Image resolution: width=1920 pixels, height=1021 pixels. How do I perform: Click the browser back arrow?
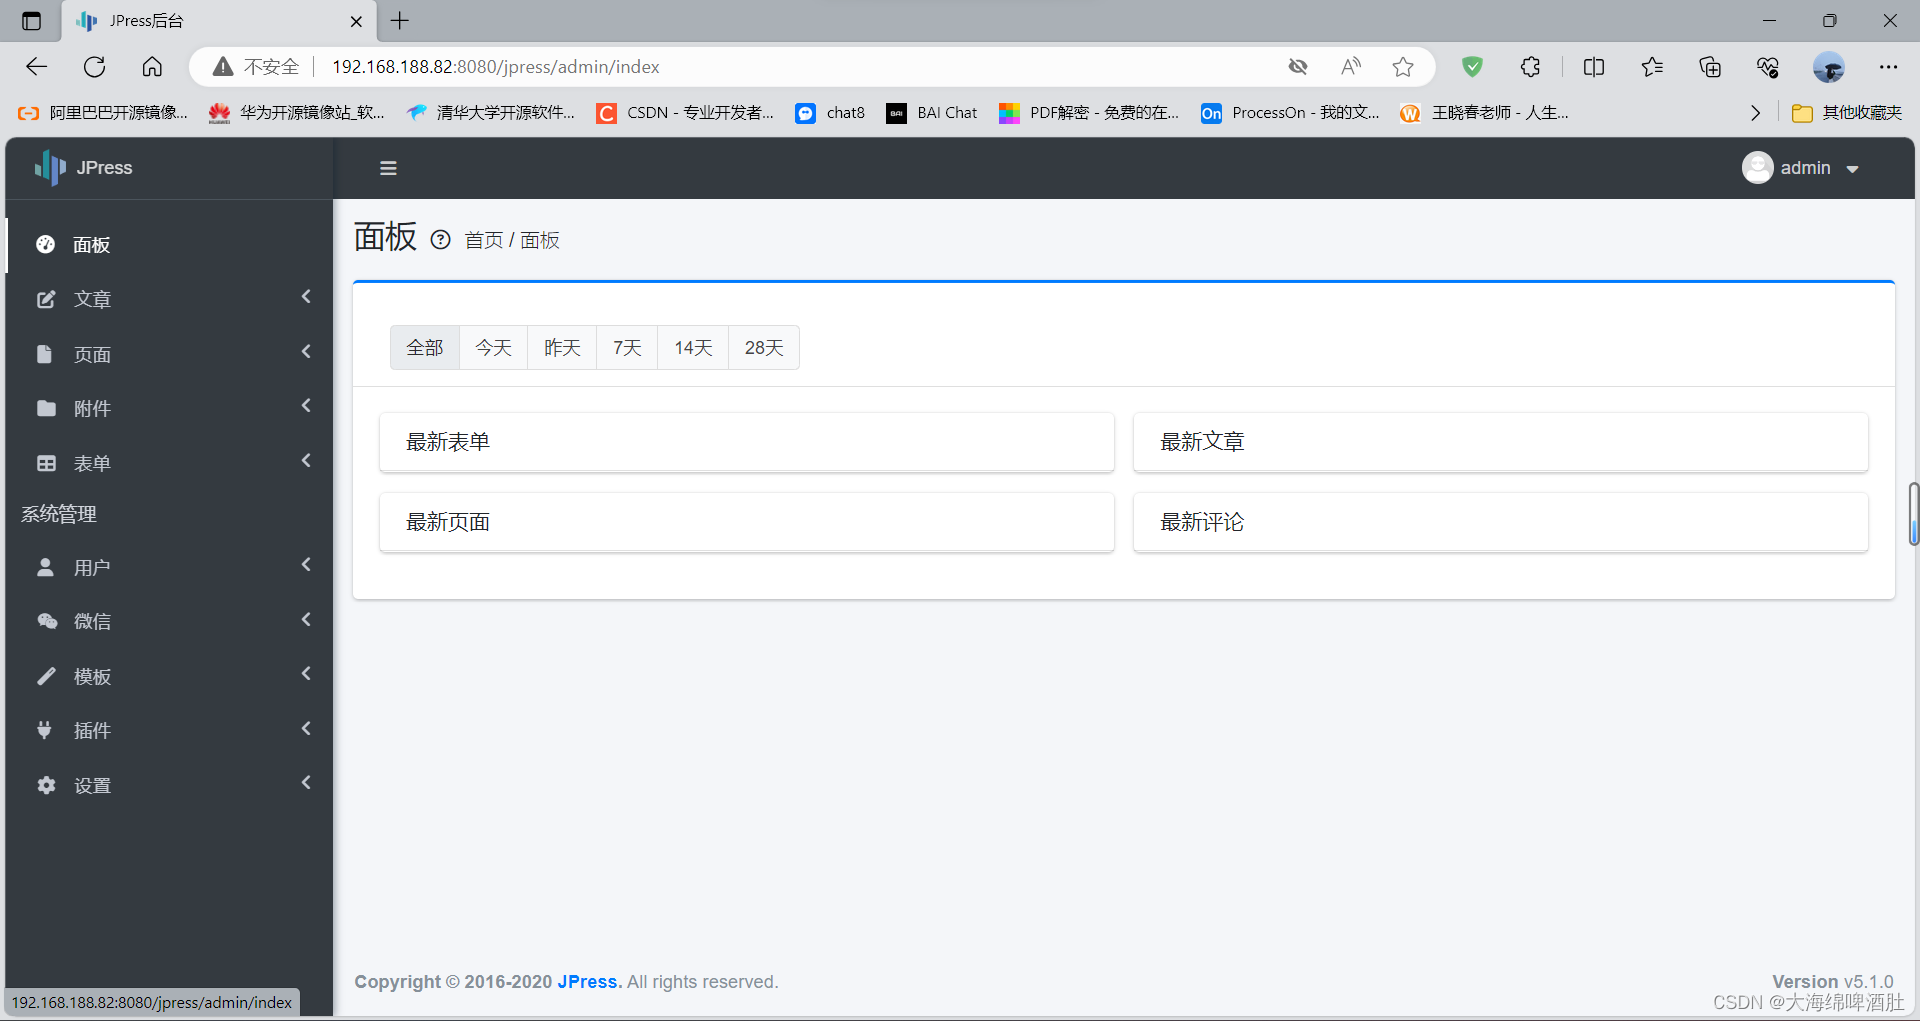pyautogui.click(x=37, y=67)
